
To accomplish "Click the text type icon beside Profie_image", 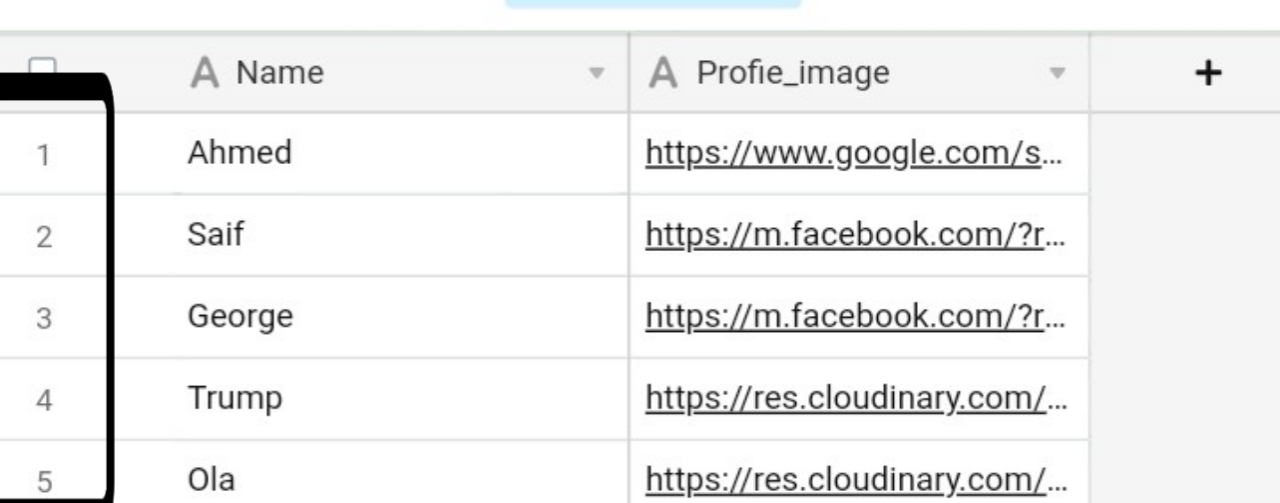I will (x=664, y=73).
